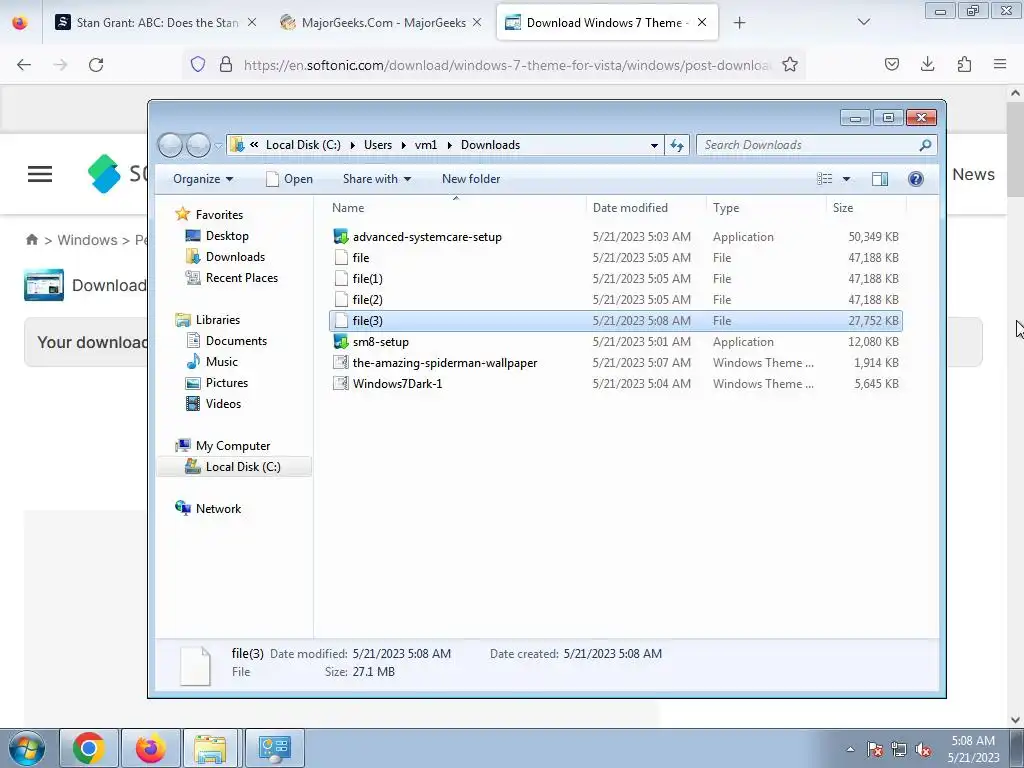Open list all tabs chevron

point(863,22)
